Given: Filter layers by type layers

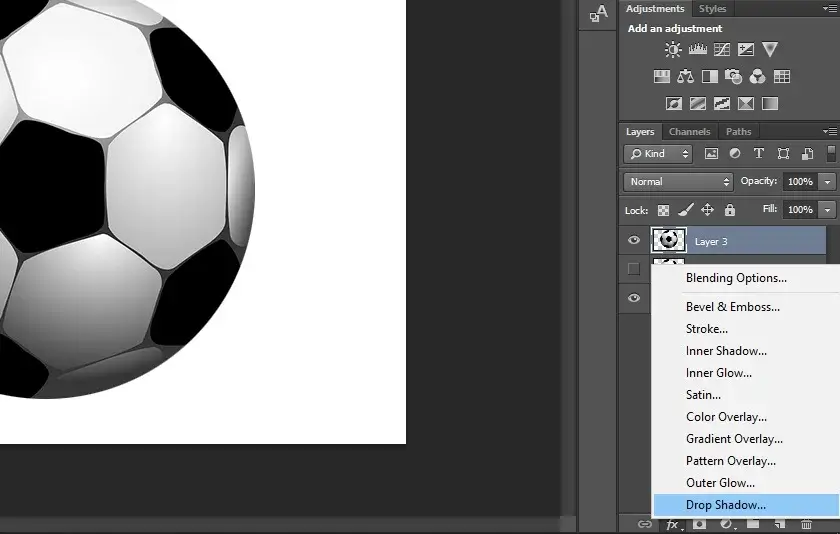Looking at the screenshot, I should pos(759,154).
